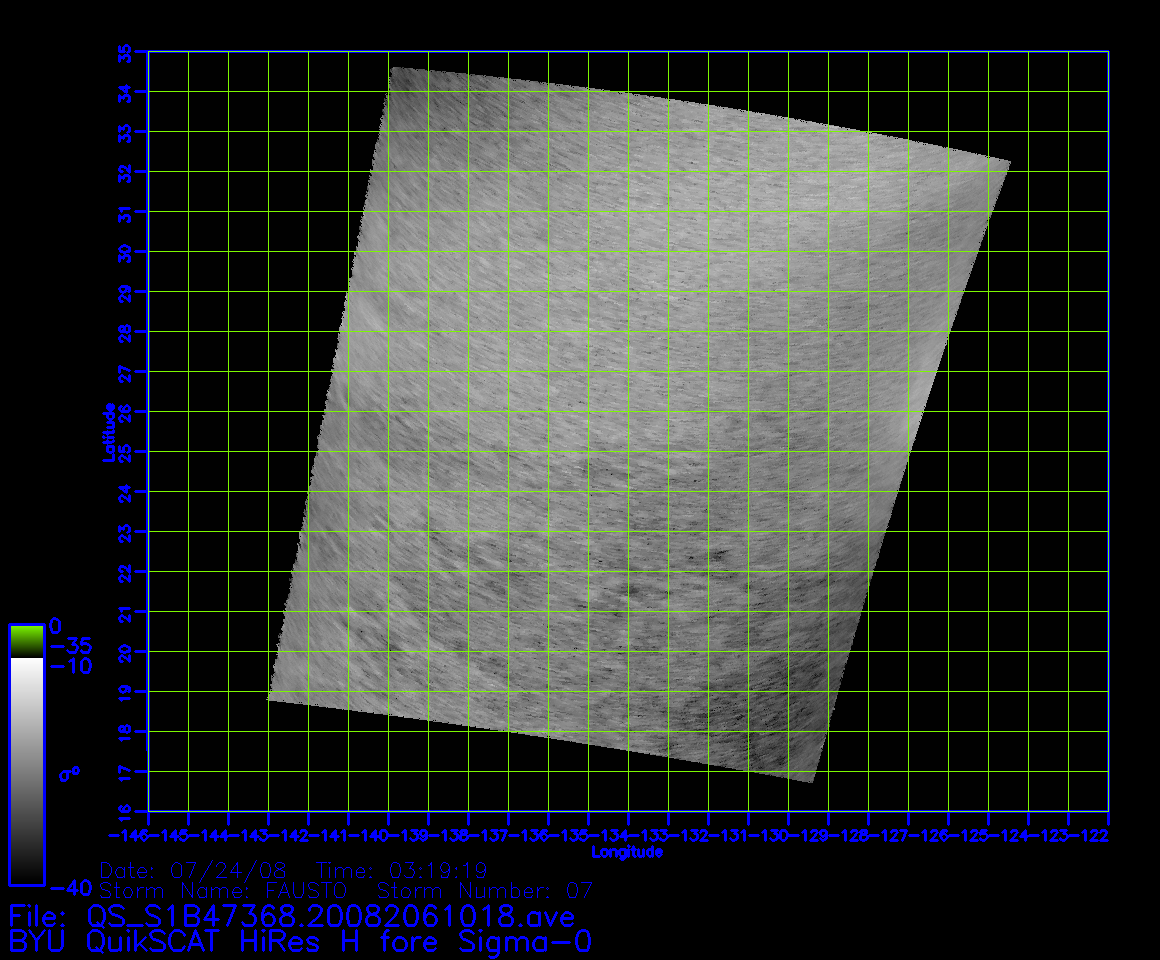
Task: Click the sigma-0 symbol next to the color bar
Action: pos(70,773)
